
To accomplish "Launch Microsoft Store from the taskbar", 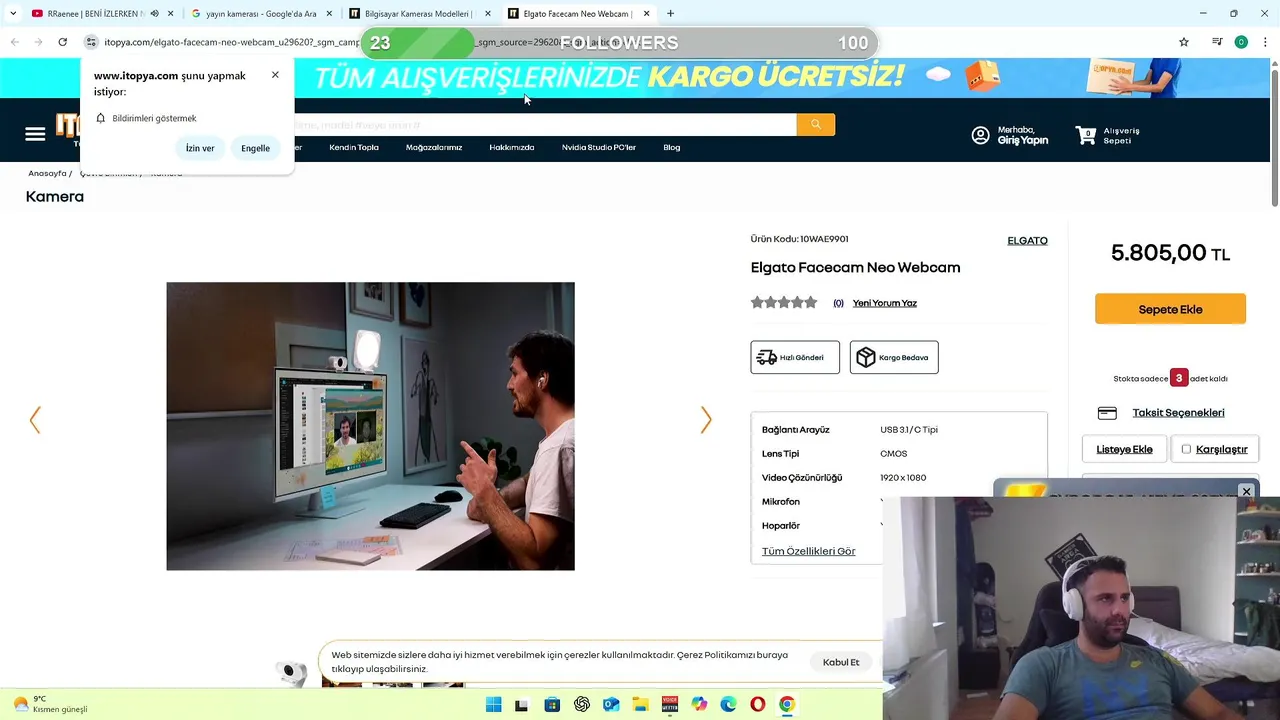I will coord(552,705).
